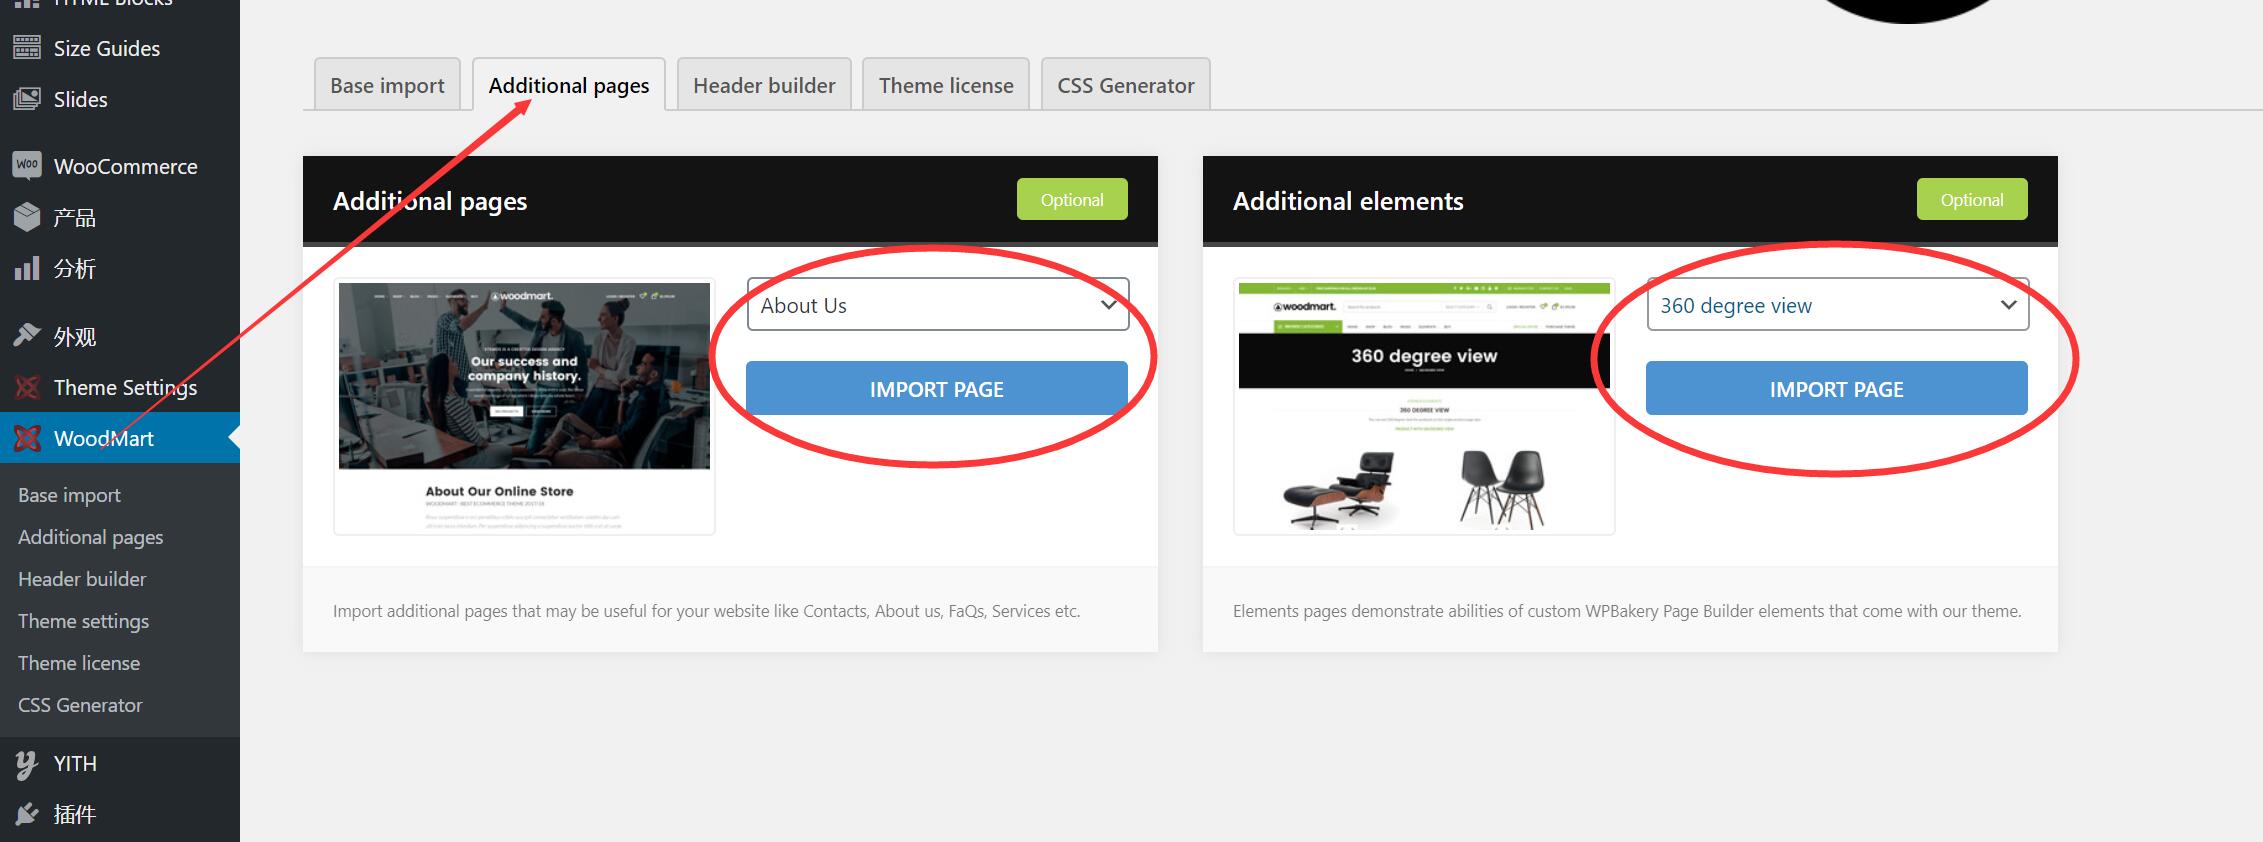Click the Theme Settings icon in sidebar
The width and height of the screenshot is (2263, 842).
27,387
